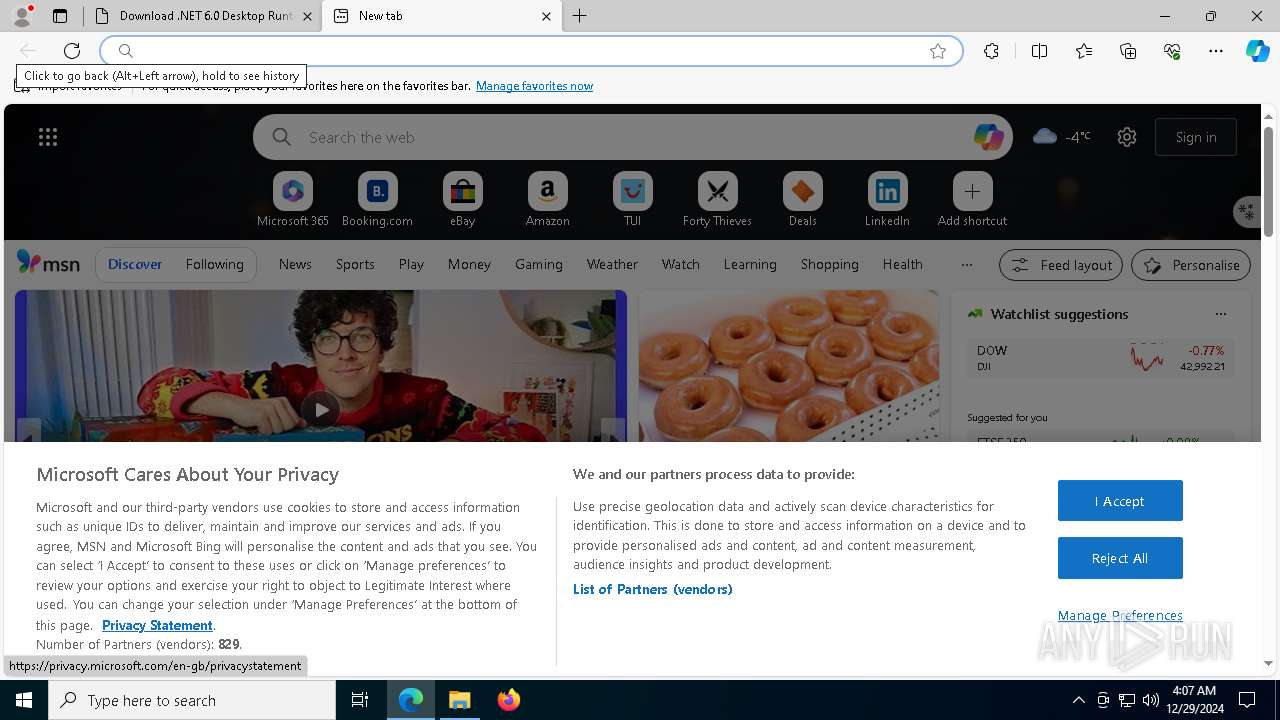Play the featured video story
Viewport: 1280px width, 720px height.
click(x=321, y=409)
